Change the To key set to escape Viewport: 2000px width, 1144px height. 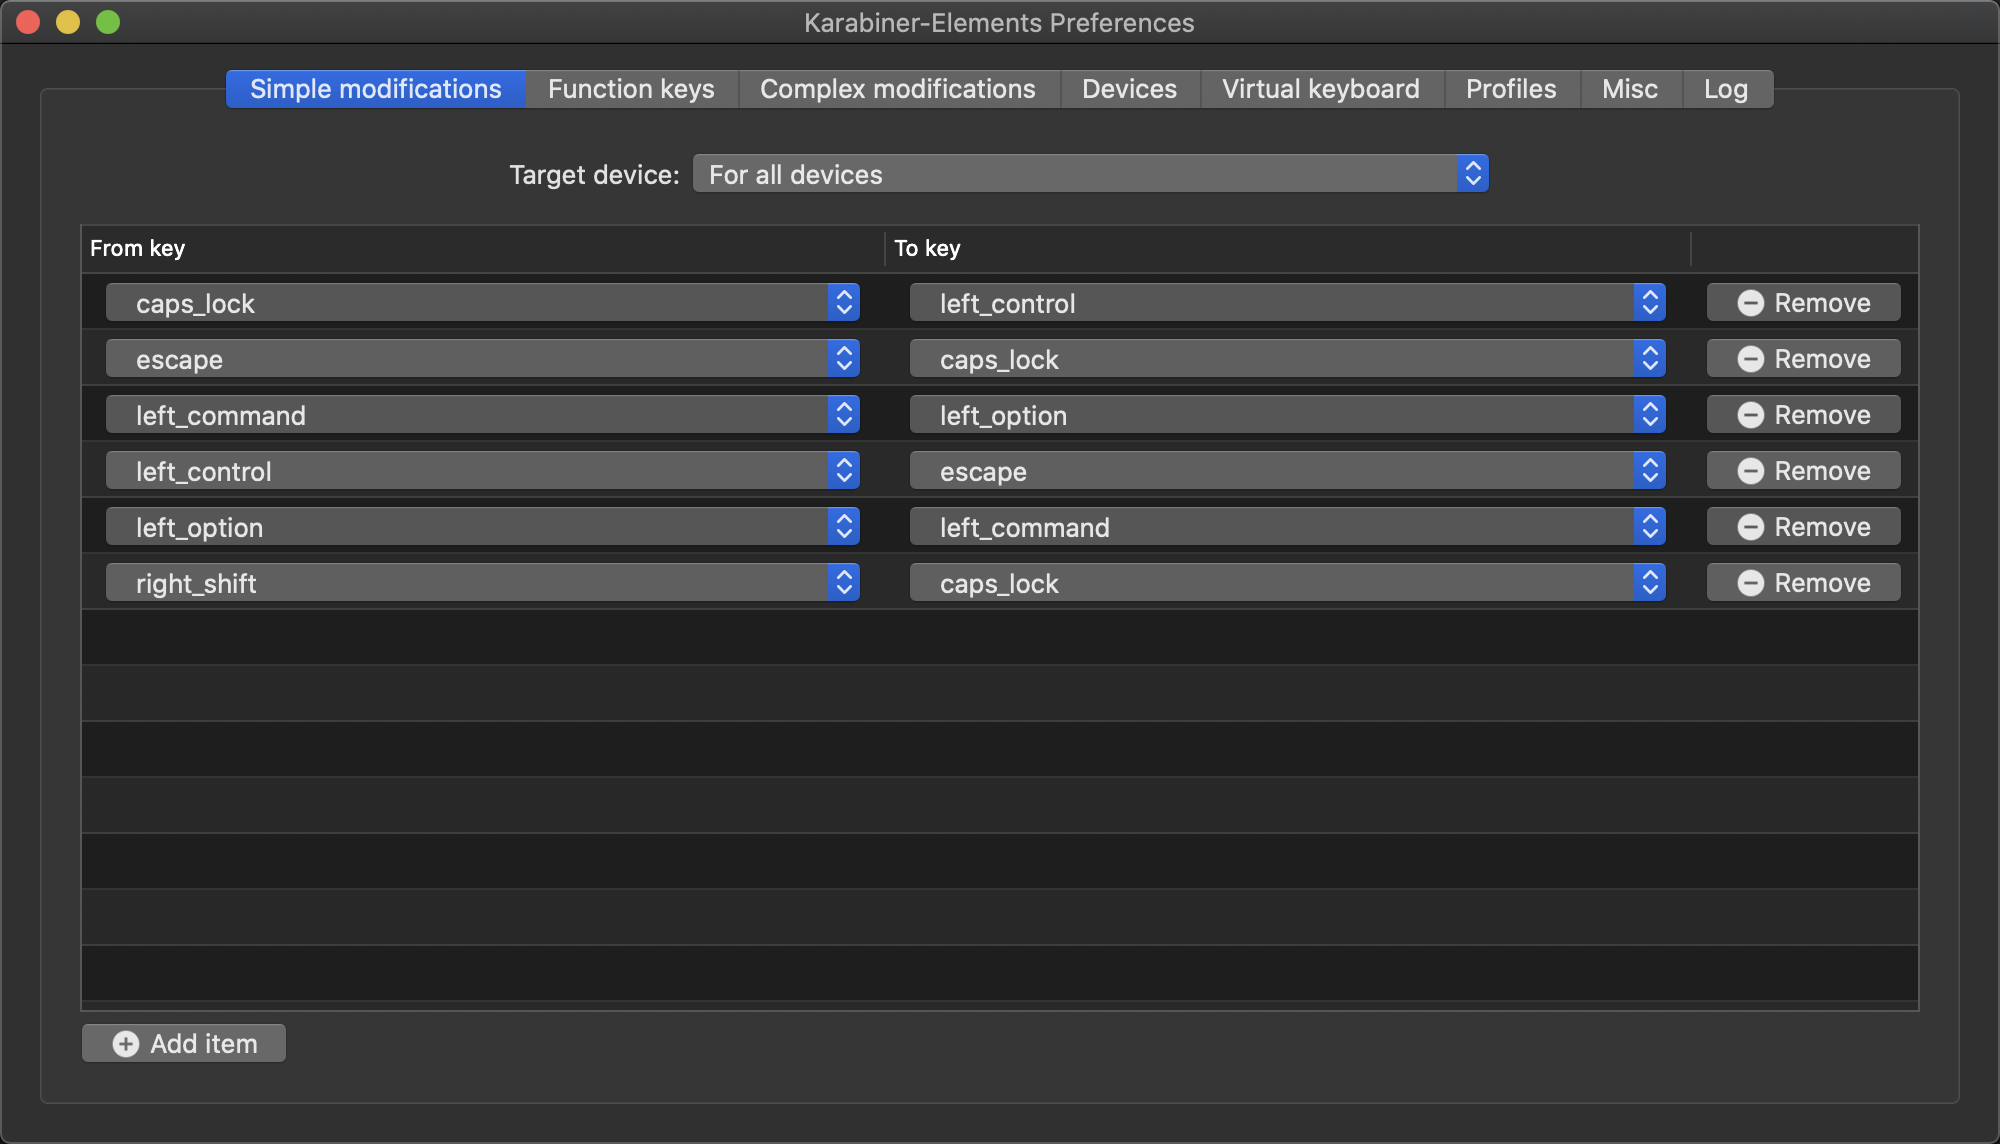1286,471
